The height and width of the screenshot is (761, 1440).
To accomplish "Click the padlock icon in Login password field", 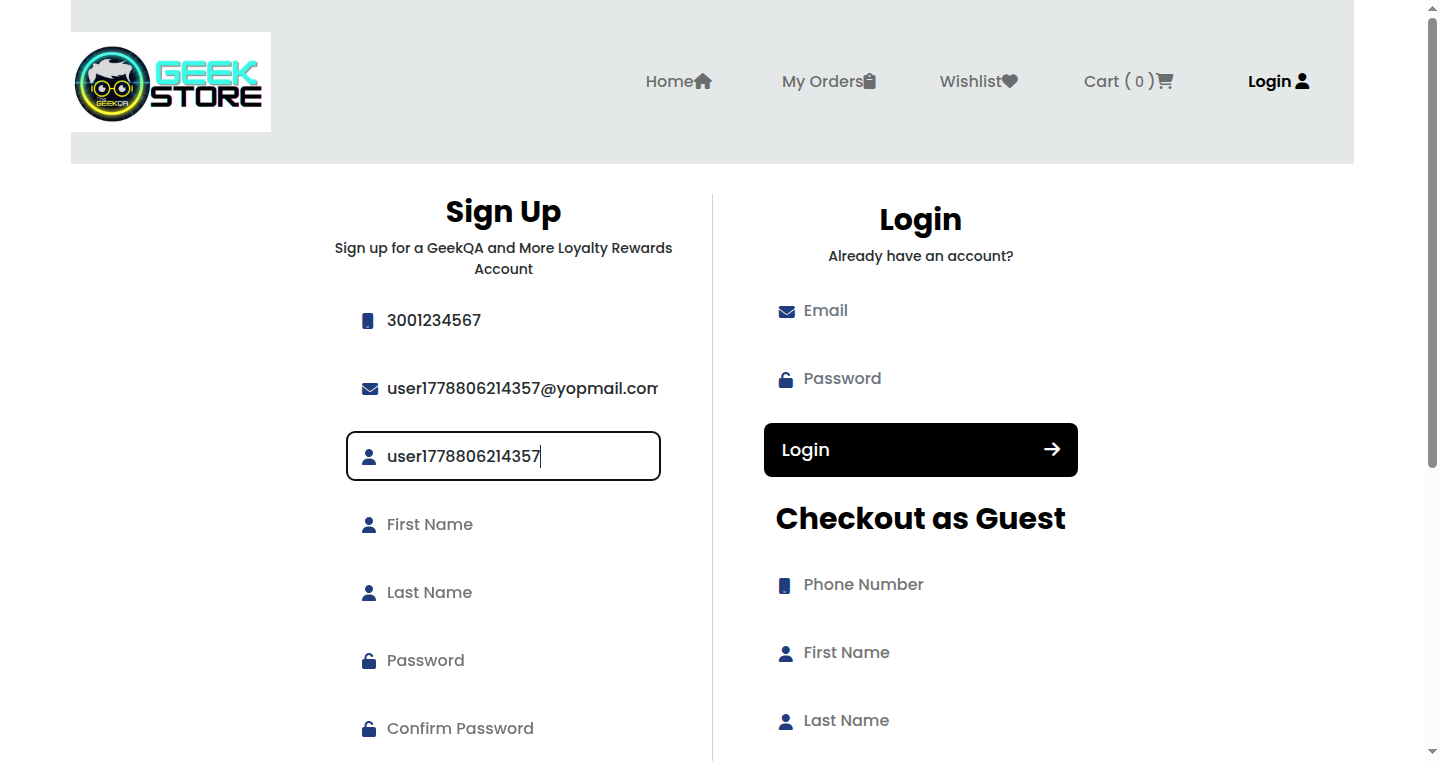I will click(786, 380).
